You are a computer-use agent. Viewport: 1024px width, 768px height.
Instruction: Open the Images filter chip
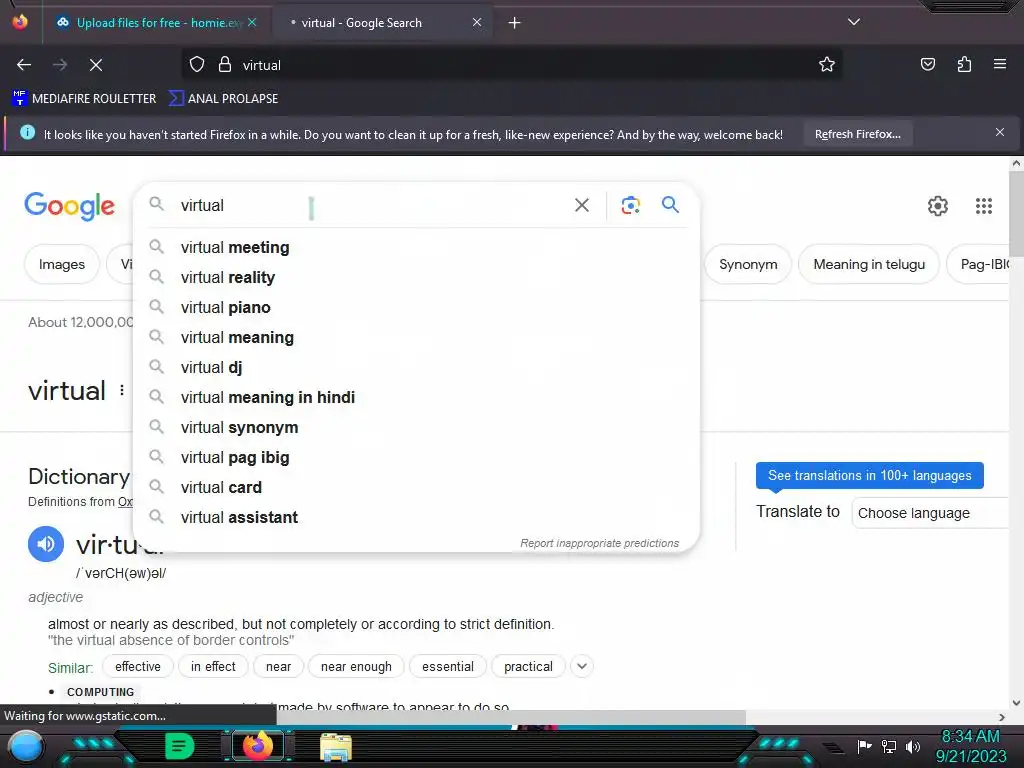point(62,264)
